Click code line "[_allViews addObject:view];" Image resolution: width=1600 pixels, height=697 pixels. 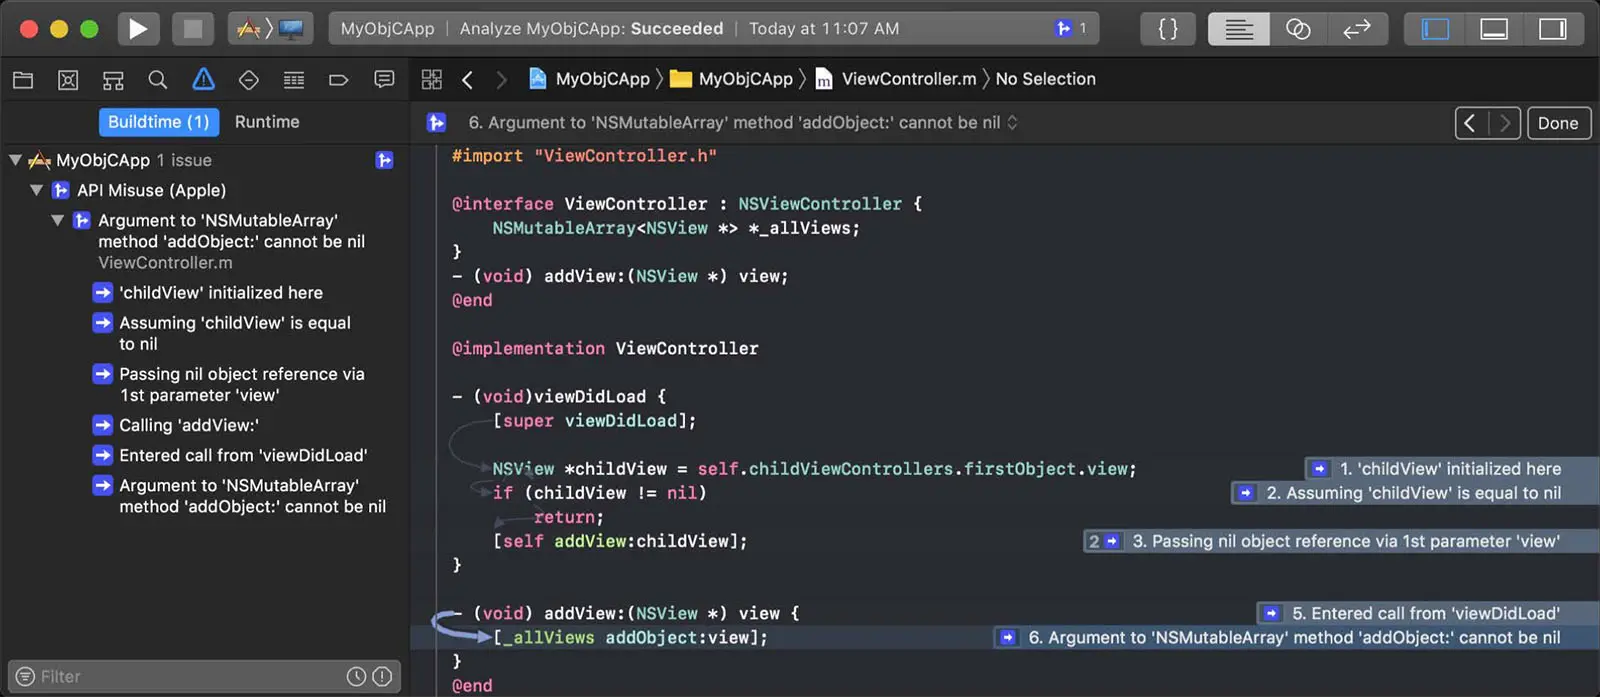[630, 637]
